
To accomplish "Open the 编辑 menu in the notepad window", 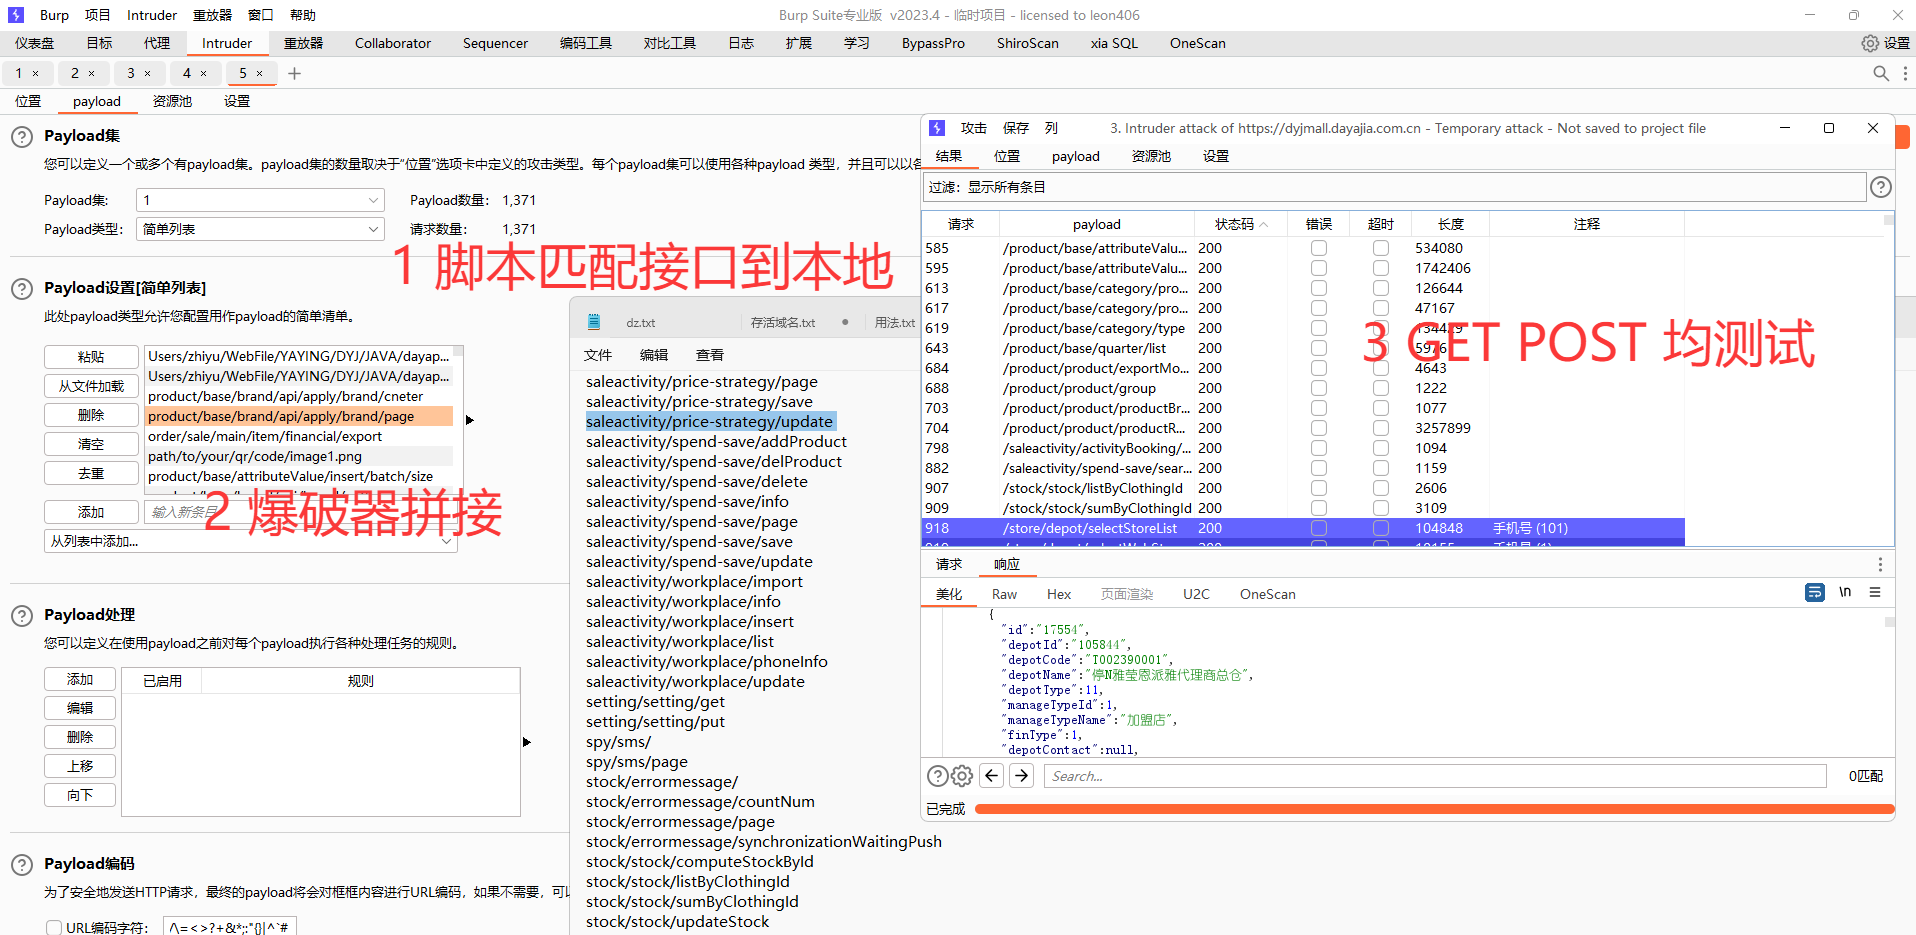I will coord(654,355).
